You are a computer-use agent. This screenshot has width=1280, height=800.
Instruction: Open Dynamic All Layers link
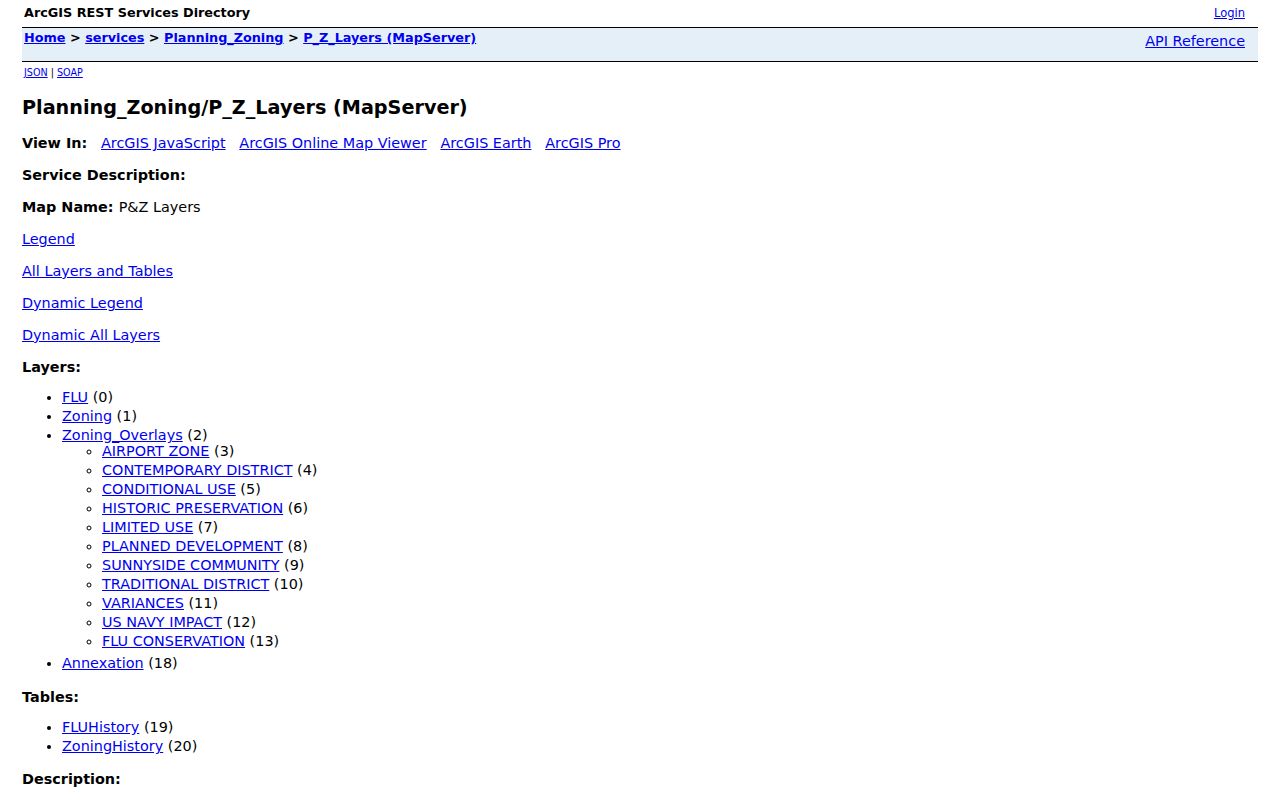click(x=91, y=335)
